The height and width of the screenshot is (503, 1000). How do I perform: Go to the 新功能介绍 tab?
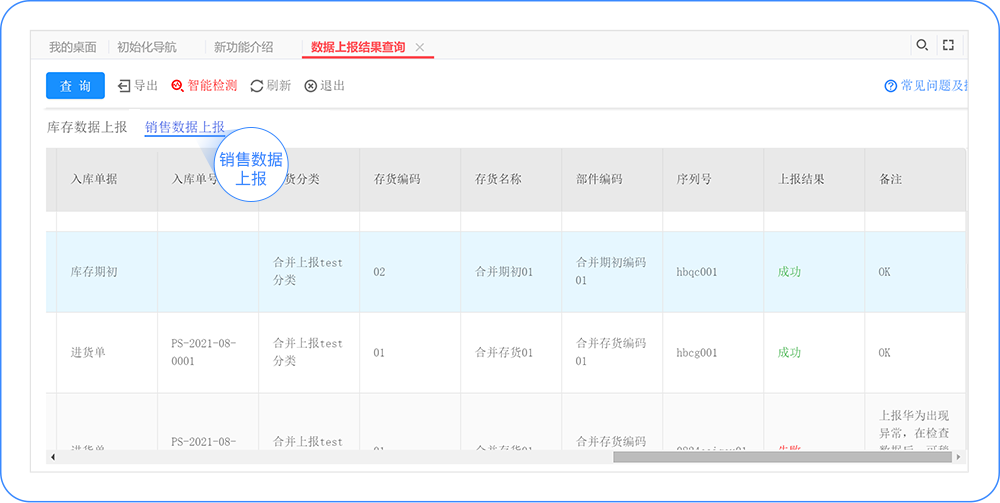(x=243, y=47)
